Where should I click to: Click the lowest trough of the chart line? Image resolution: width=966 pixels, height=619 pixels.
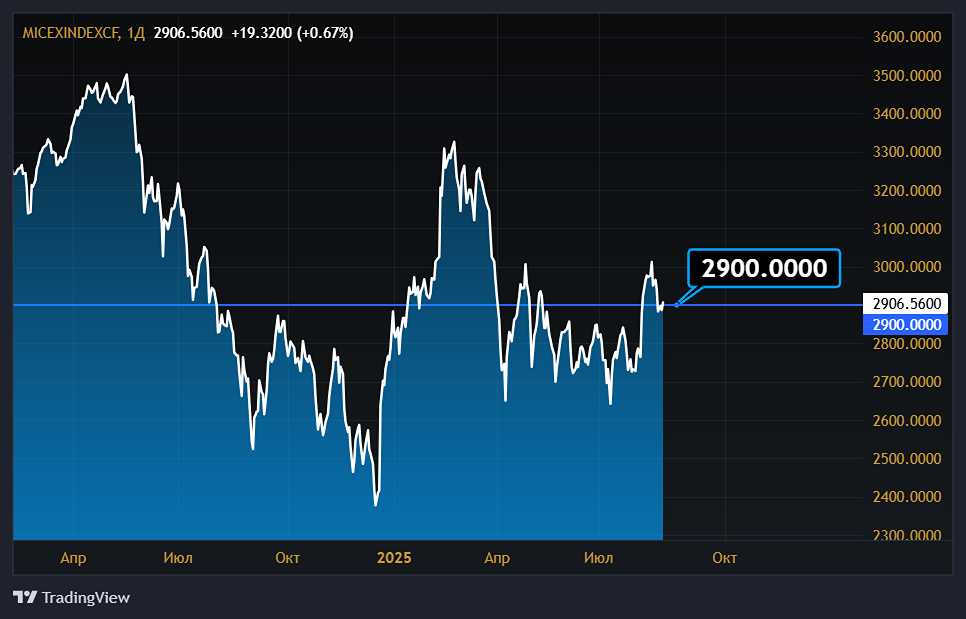(x=375, y=504)
